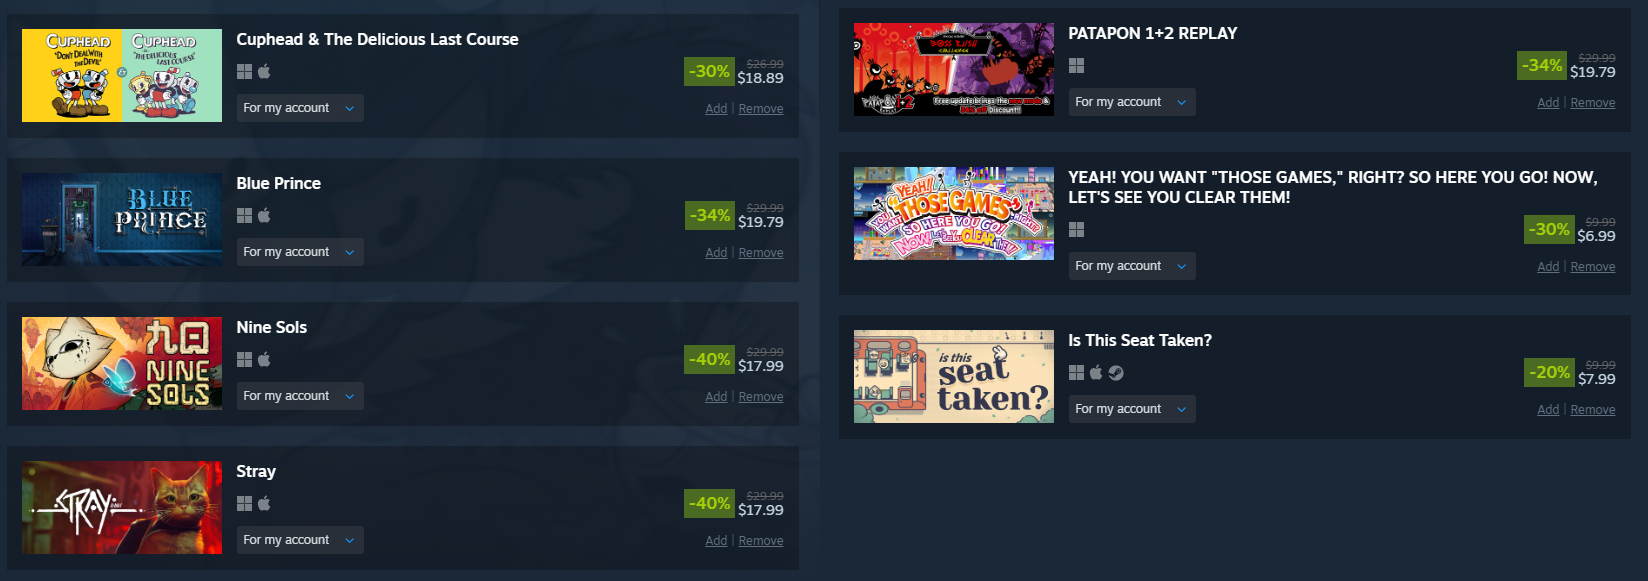The image size is (1648, 581).
Task: Click Add link for Nine Sols
Action: coord(716,397)
